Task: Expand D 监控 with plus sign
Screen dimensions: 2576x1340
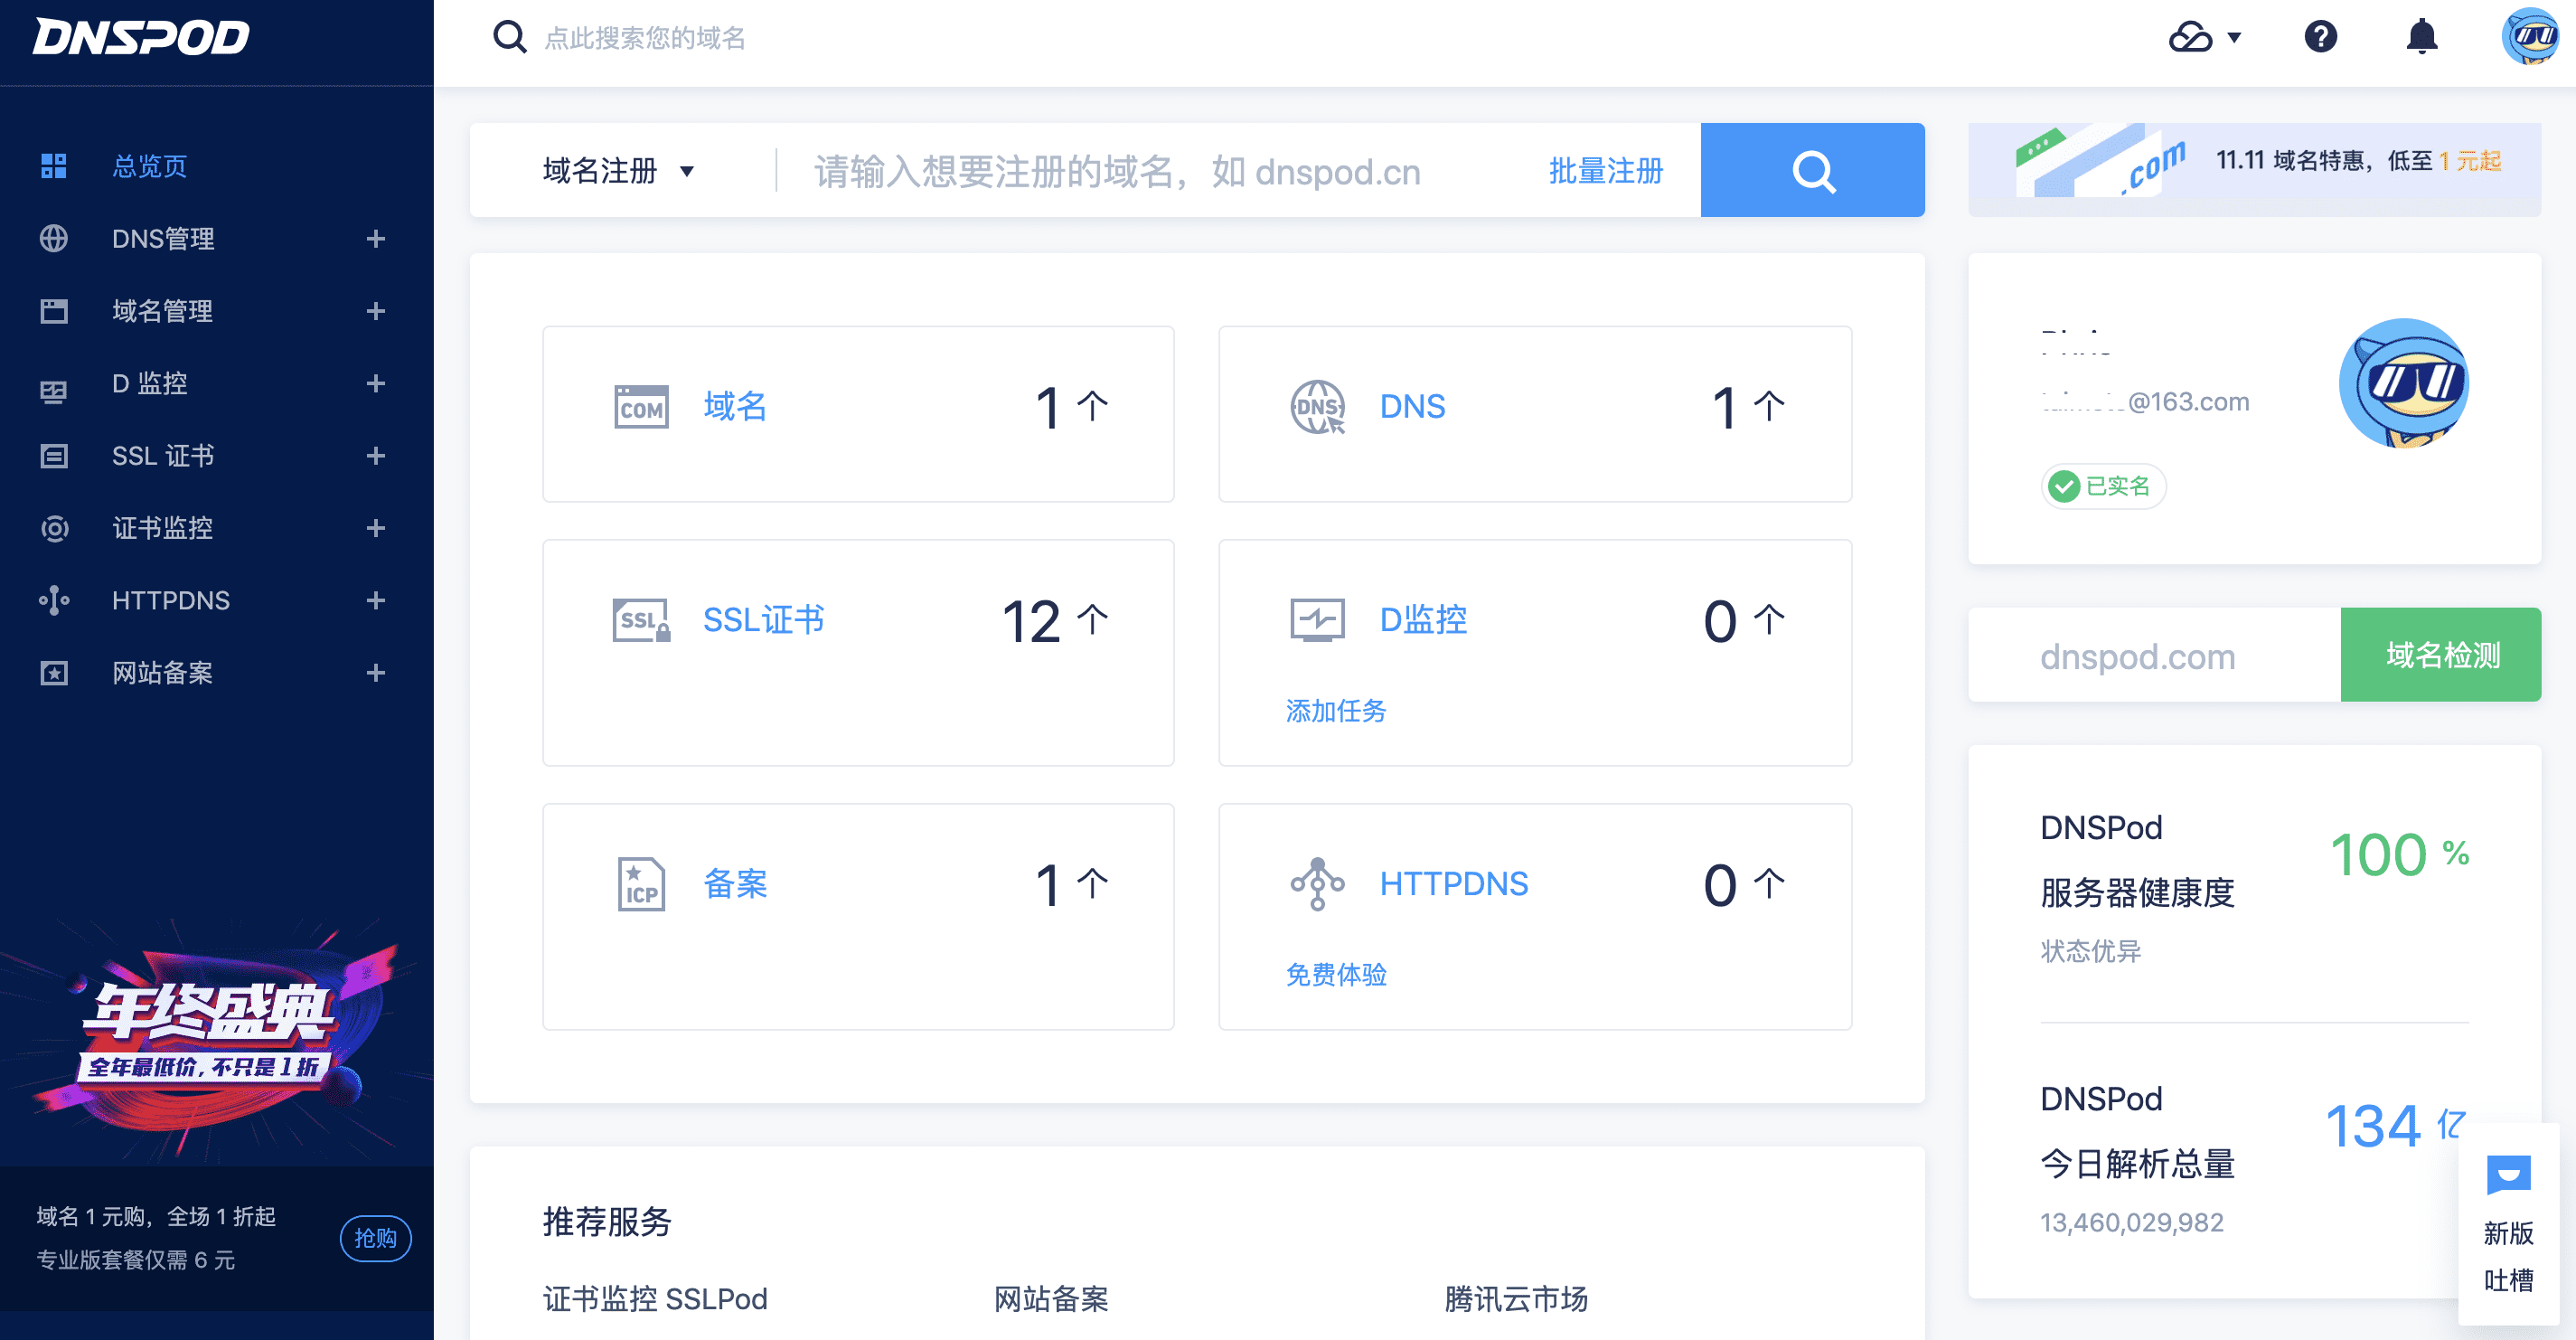Action: coord(376,383)
